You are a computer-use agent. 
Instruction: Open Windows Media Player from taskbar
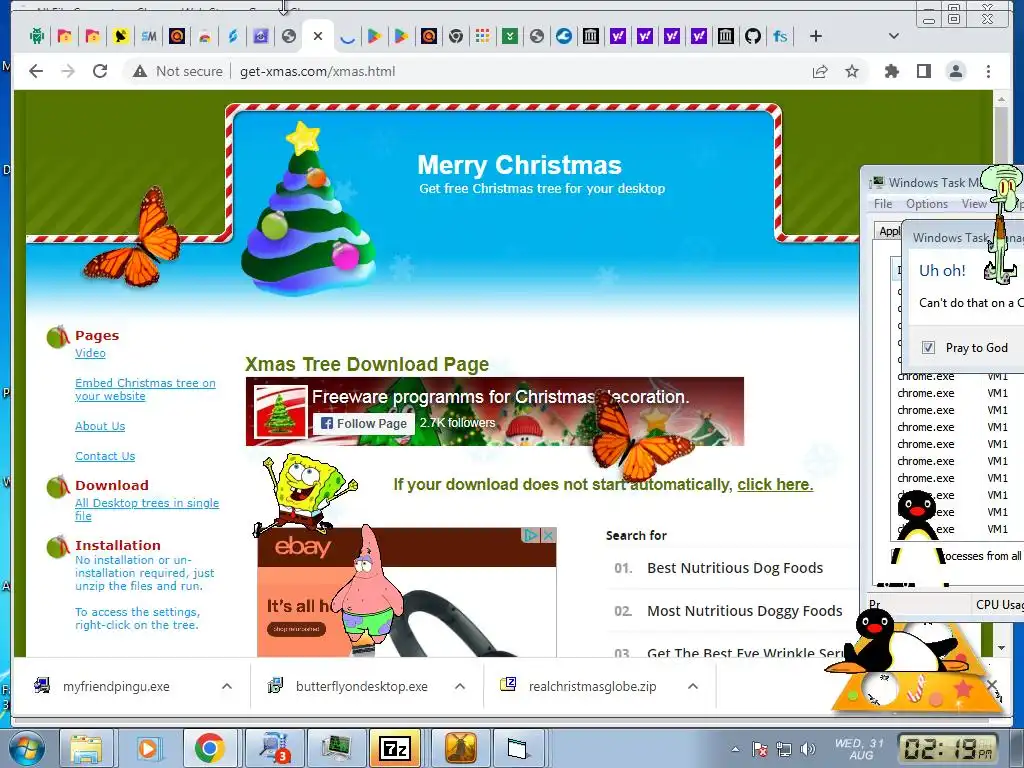148,748
